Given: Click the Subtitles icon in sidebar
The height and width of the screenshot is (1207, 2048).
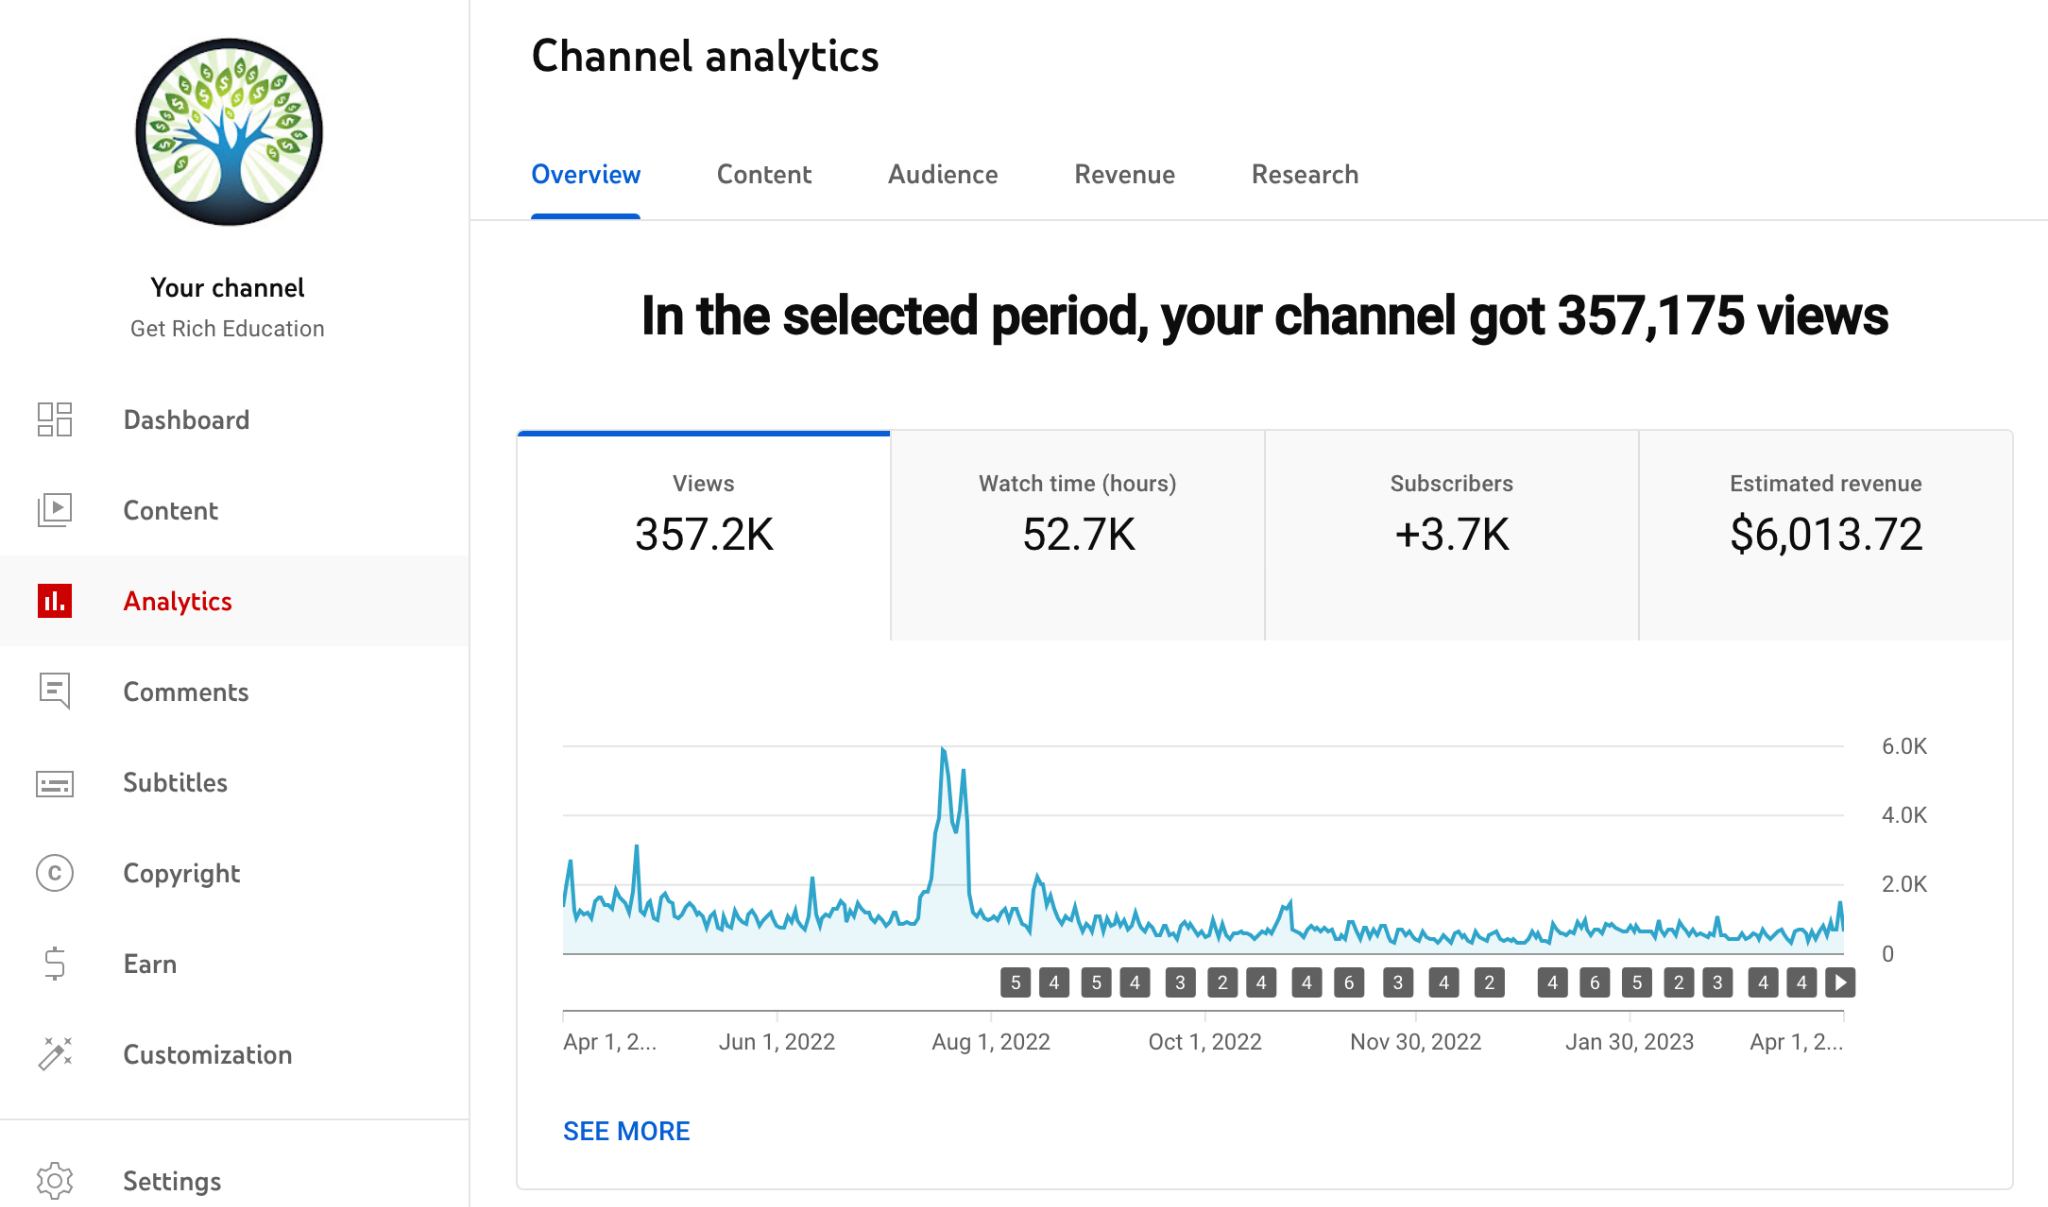Looking at the screenshot, I should click(55, 783).
